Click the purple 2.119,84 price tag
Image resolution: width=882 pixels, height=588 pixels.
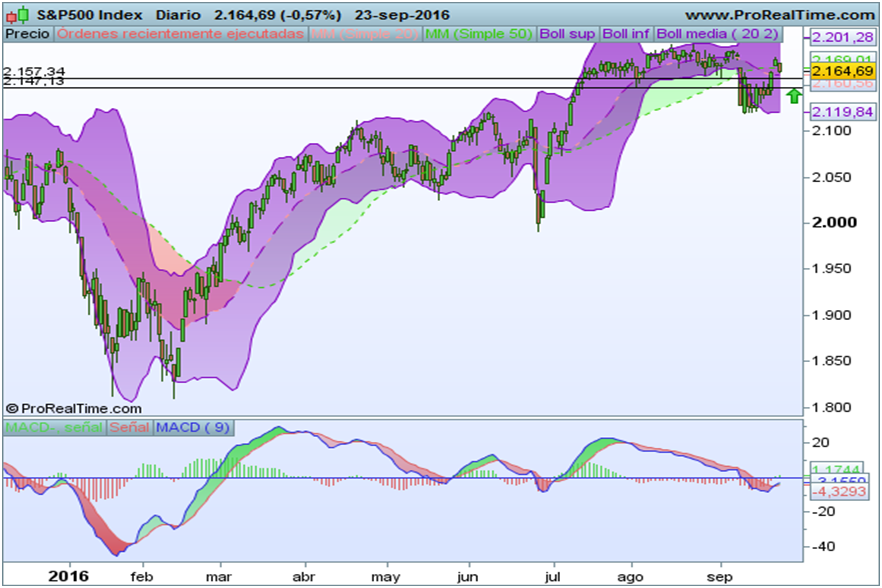(842, 112)
